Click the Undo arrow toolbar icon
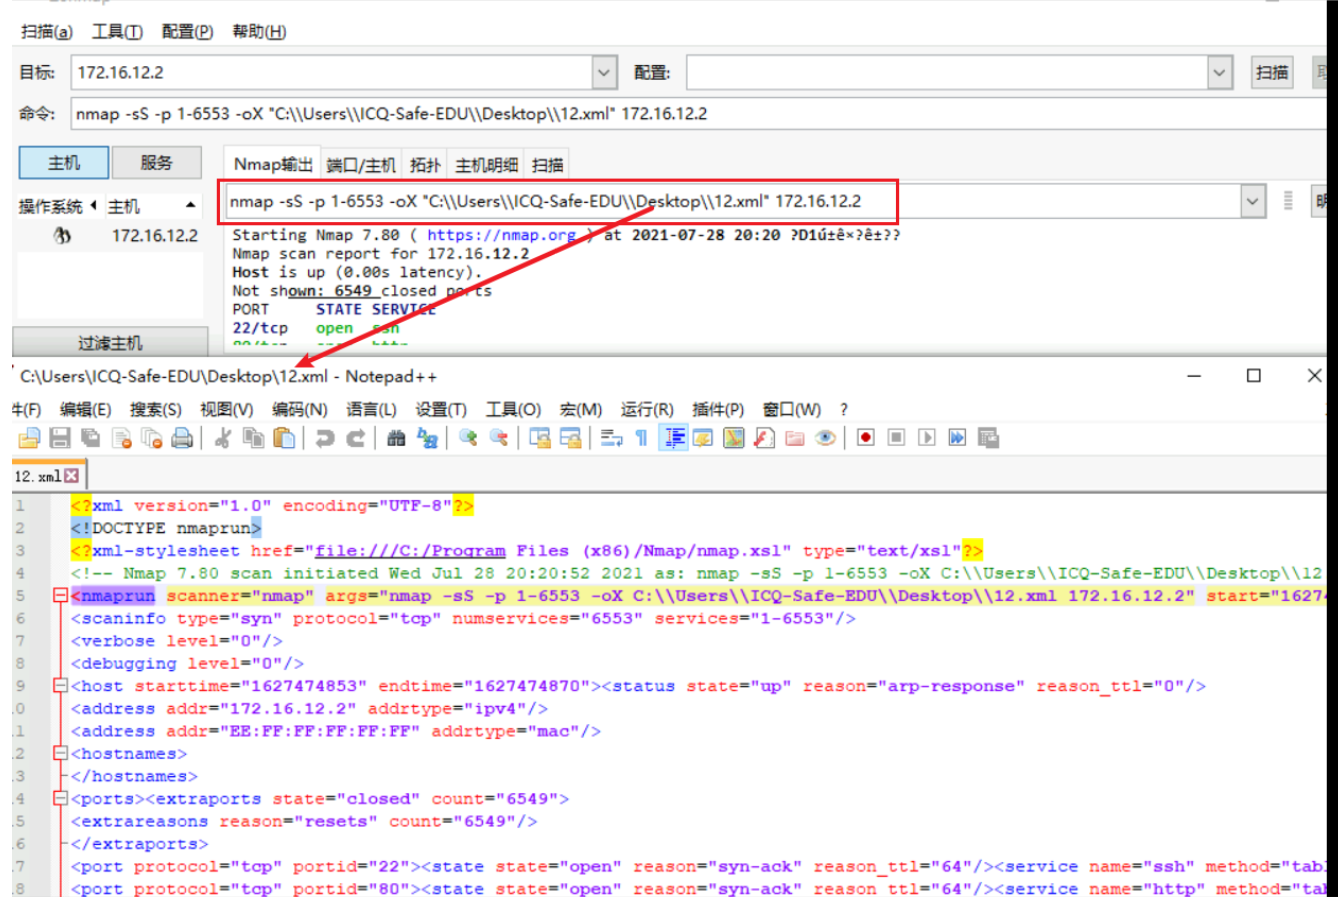This screenshot has width=1338, height=907. [x=325, y=438]
